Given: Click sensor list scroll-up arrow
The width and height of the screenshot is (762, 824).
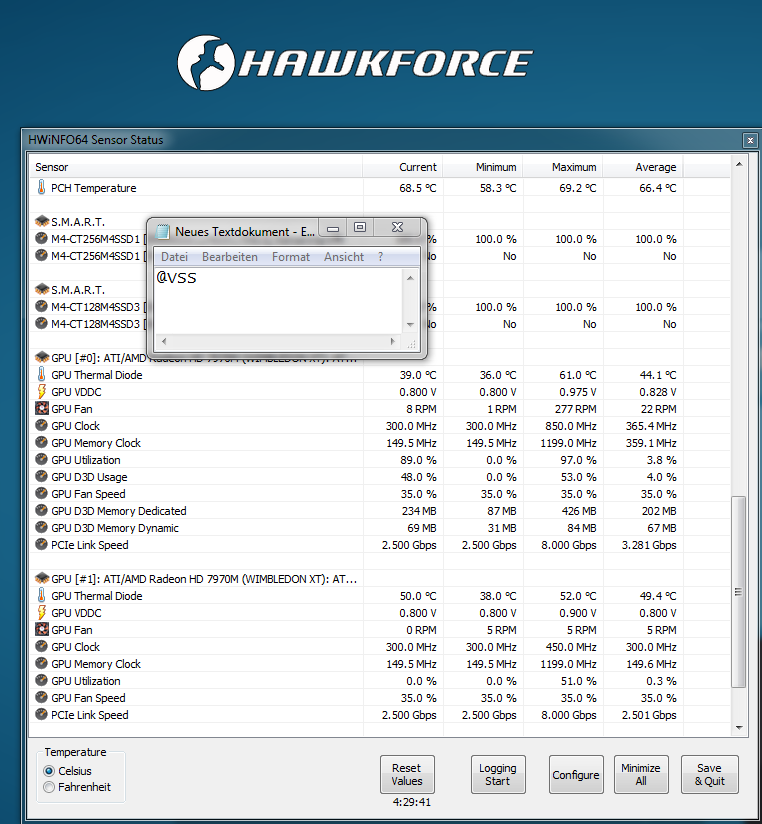Looking at the screenshot, I should [x=739, y=164].
